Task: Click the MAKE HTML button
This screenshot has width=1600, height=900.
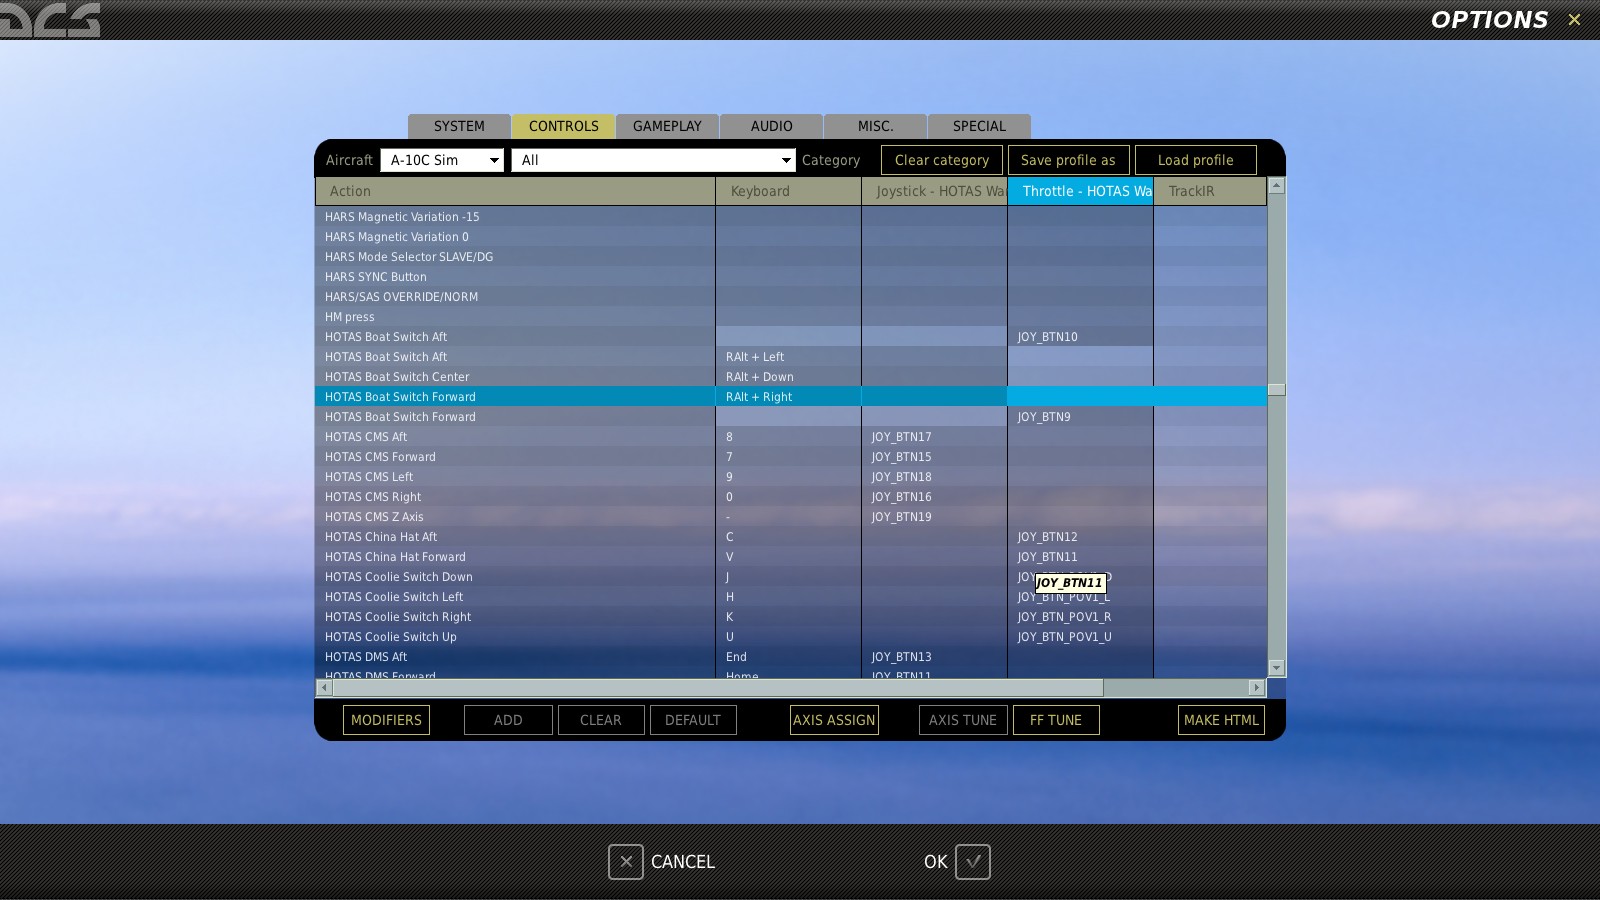Action: click(x=1221, y=720)
